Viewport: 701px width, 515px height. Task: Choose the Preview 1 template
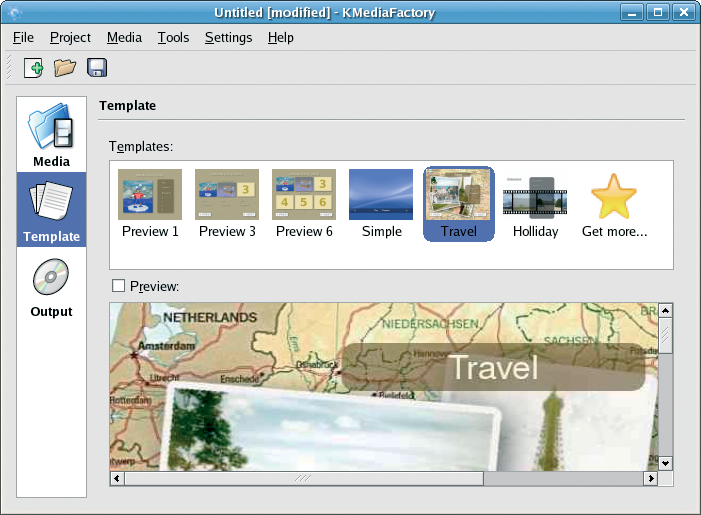click(x=150, y=204)
